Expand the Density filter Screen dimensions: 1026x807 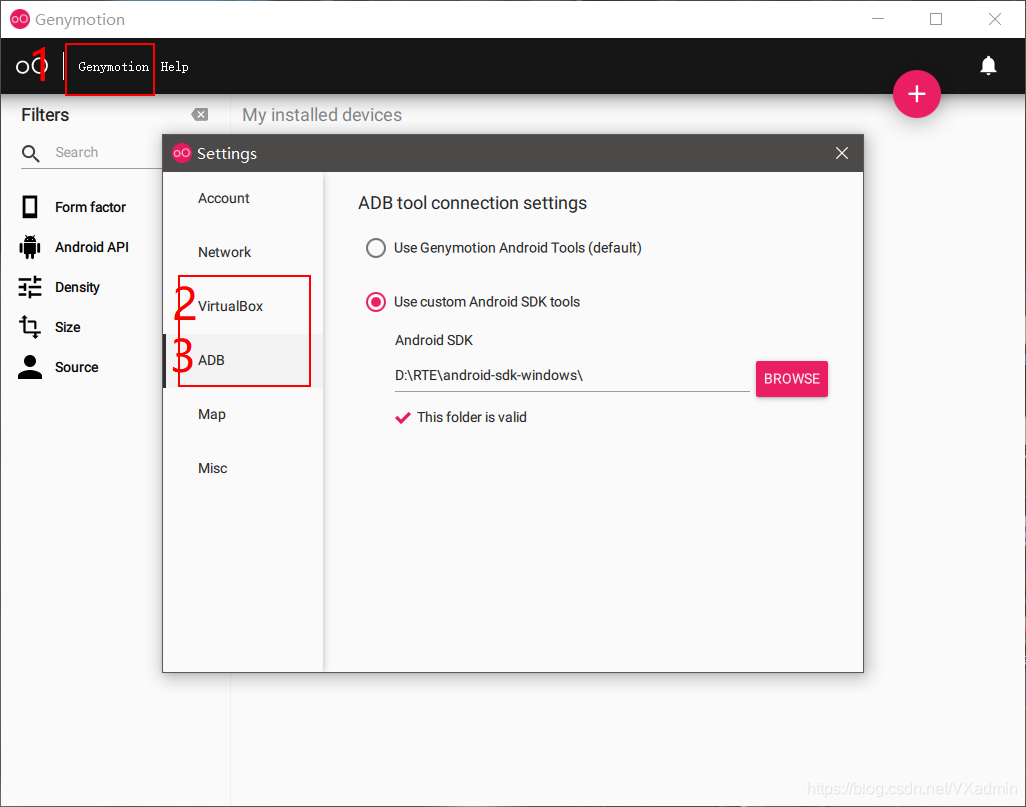(77, 287)
